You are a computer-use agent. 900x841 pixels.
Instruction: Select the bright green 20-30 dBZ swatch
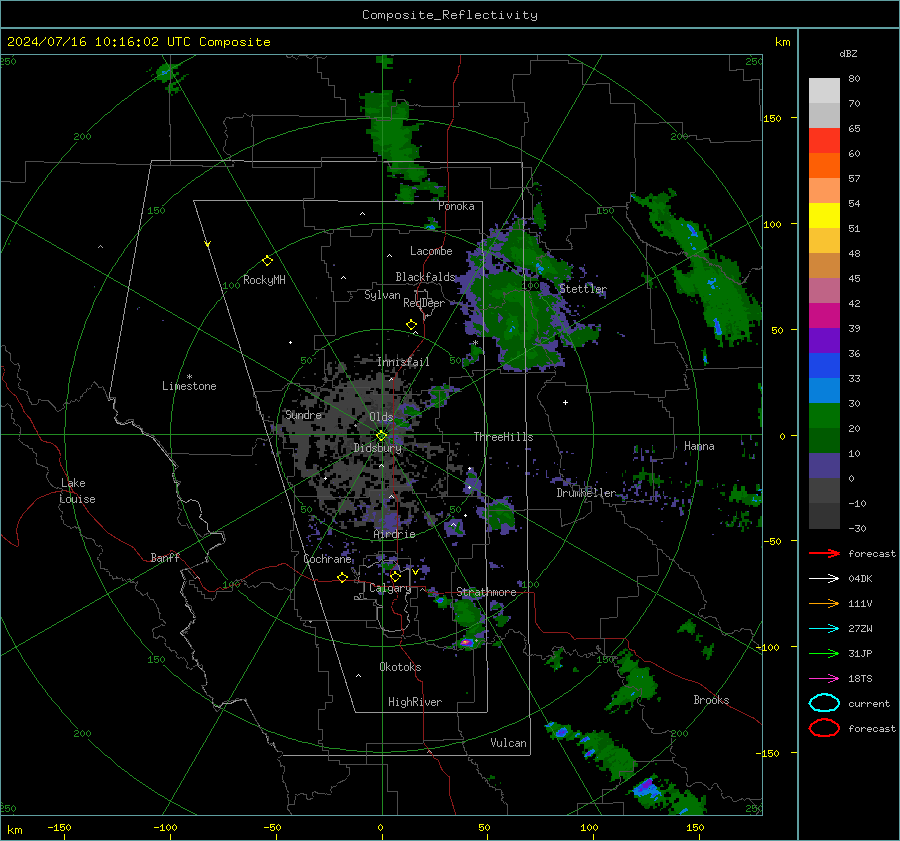[x=824, y=416]
